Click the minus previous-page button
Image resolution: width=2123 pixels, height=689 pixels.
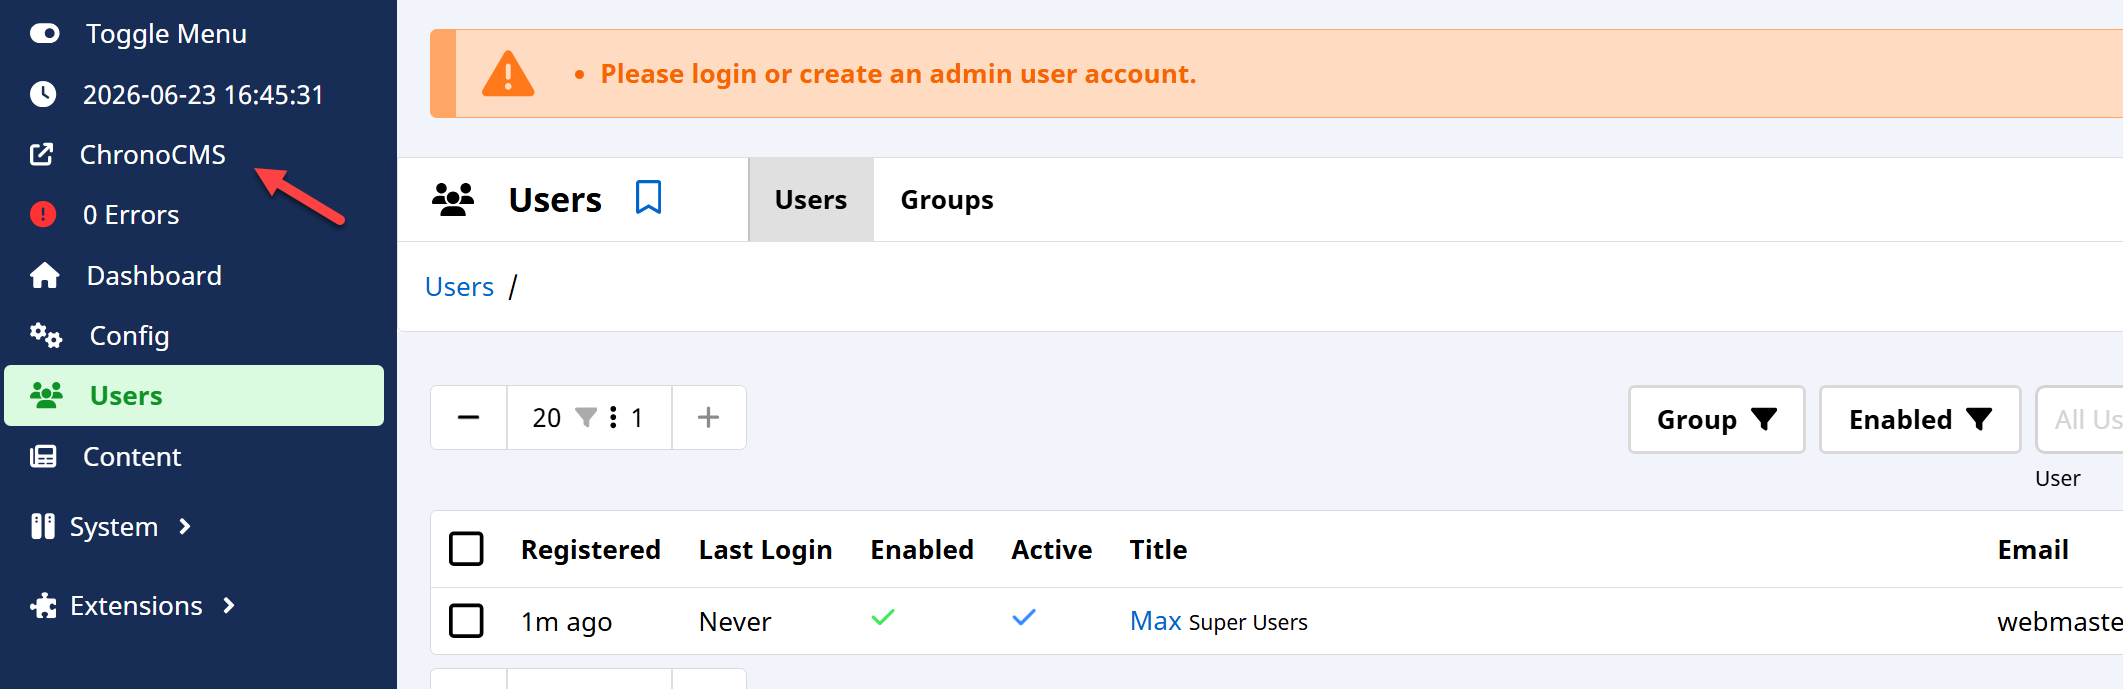468,417
